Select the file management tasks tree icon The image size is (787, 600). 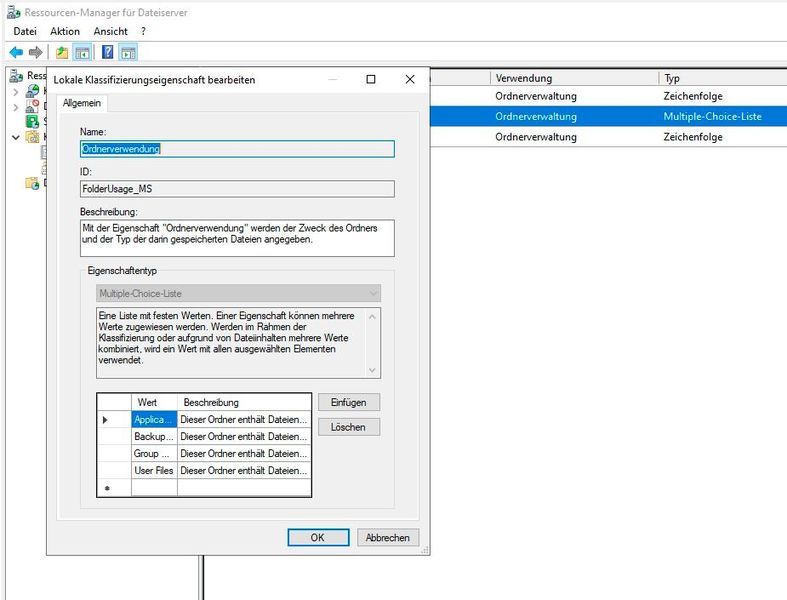pyautogui.click(x=32, y=183)
